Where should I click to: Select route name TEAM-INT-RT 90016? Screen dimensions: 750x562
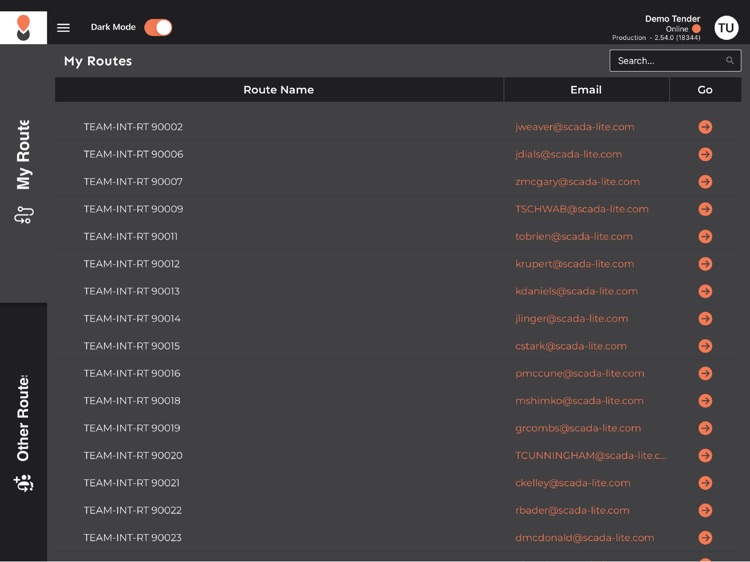[132, 373]
